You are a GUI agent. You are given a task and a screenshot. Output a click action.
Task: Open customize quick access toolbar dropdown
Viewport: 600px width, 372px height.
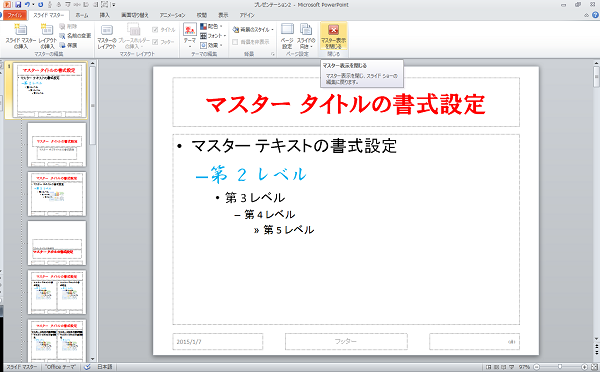(x=114, y=5)
